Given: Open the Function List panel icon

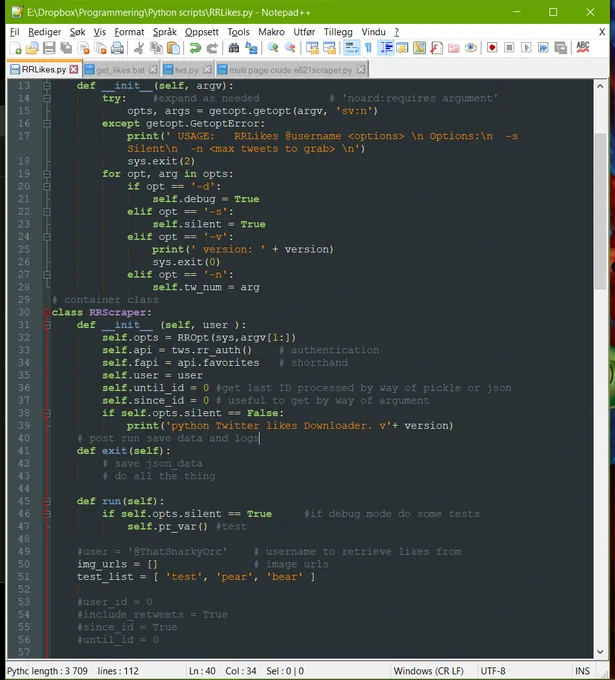Looking at the screenshot, I should point(436,48).
